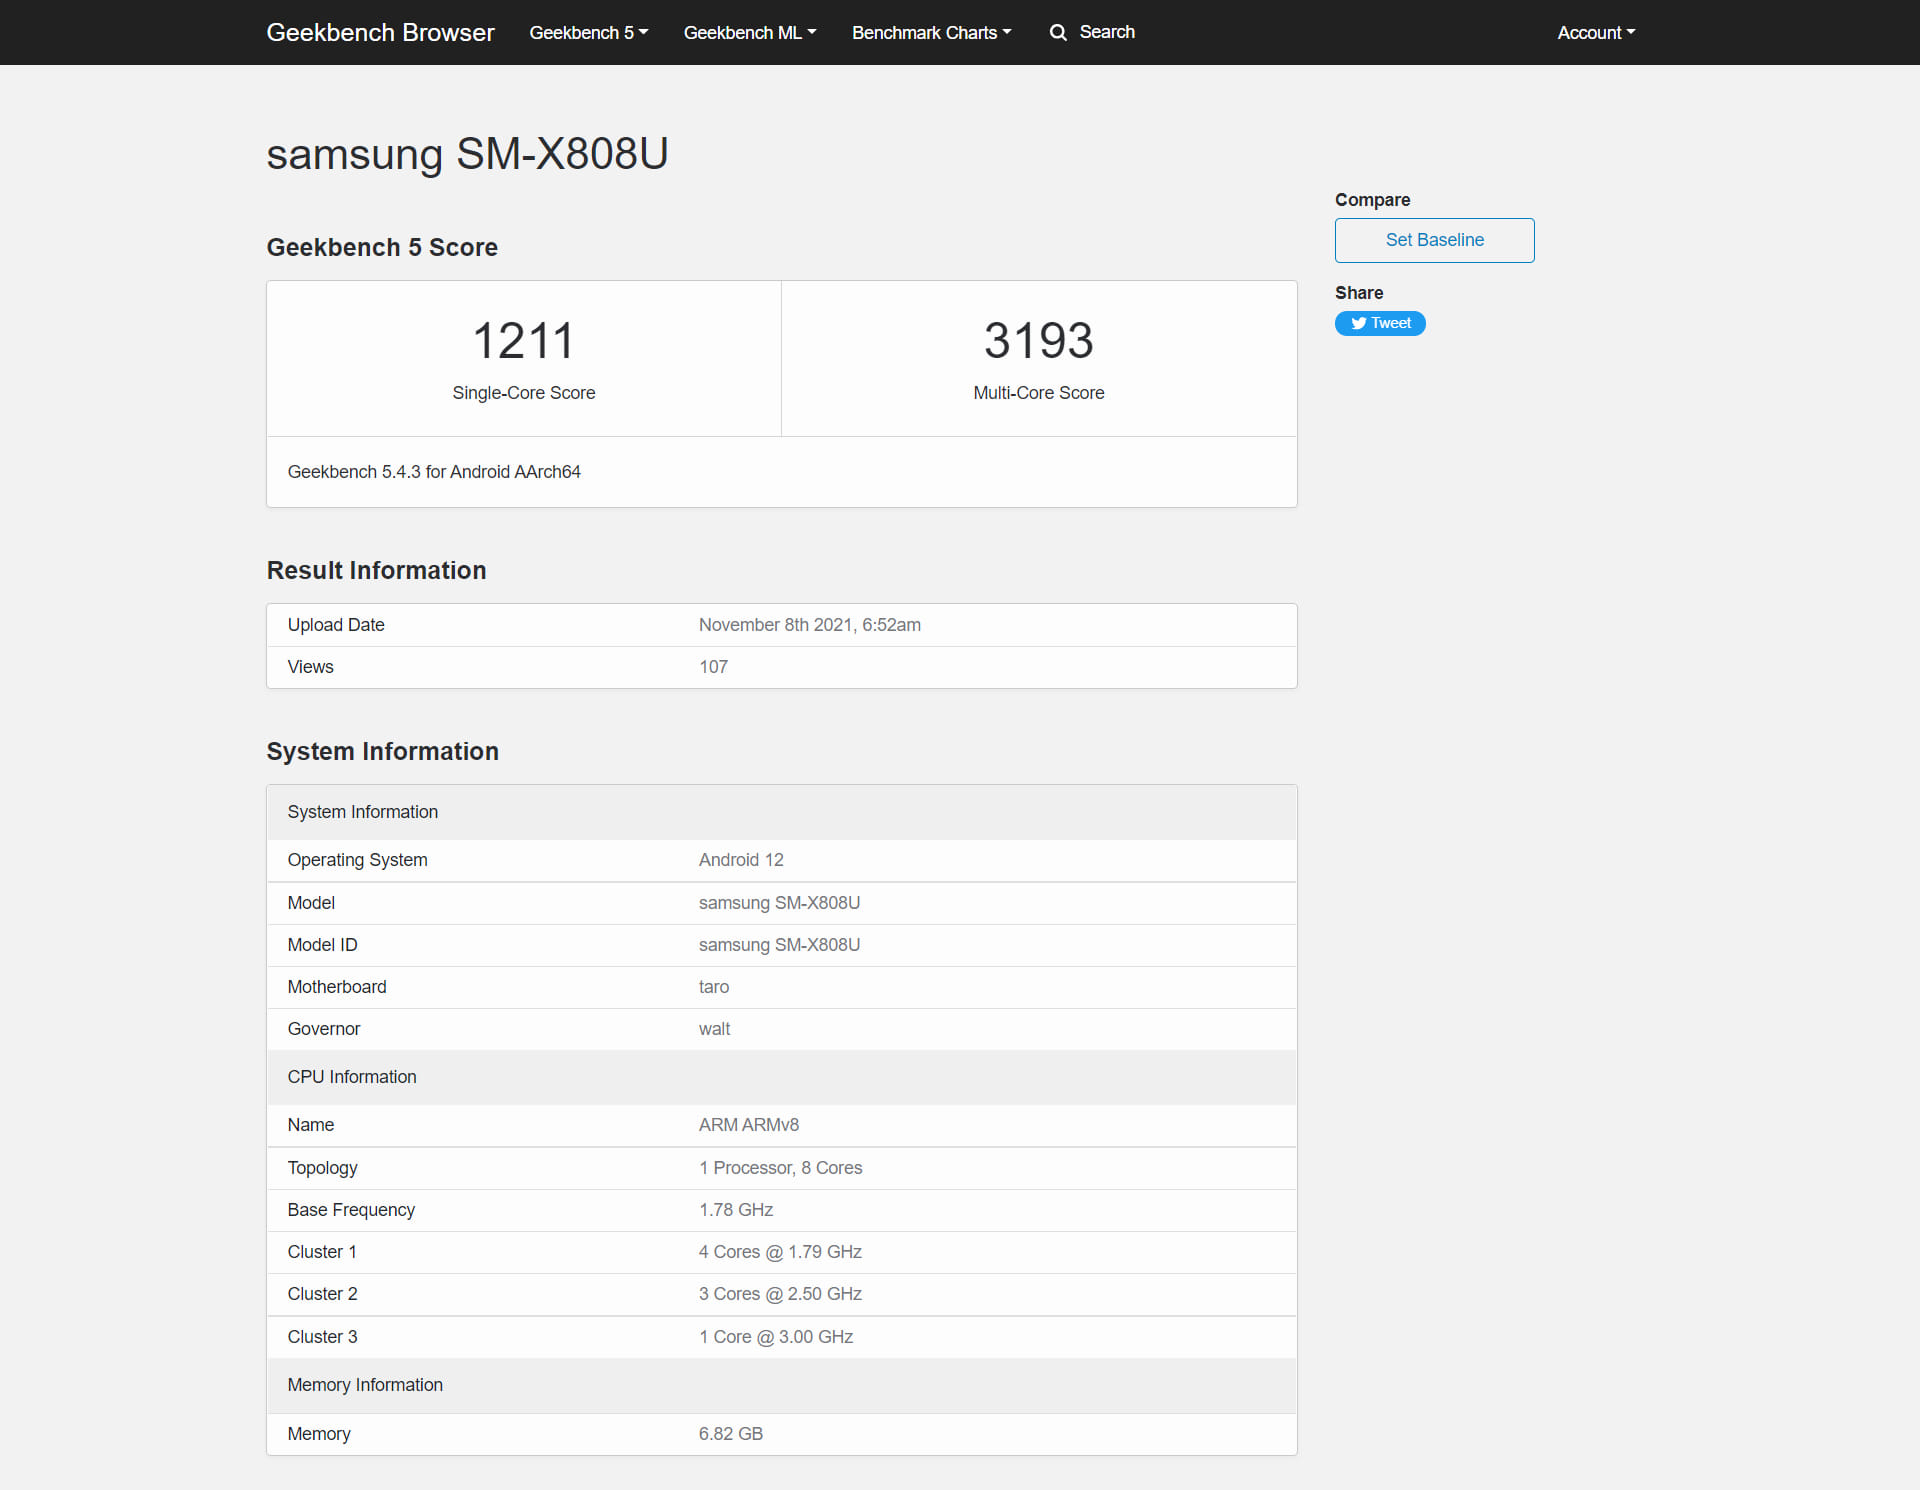Click the Model ID row value
Image resolution: width=1920 pixels, height=1490 pixels.
[779, 945]
